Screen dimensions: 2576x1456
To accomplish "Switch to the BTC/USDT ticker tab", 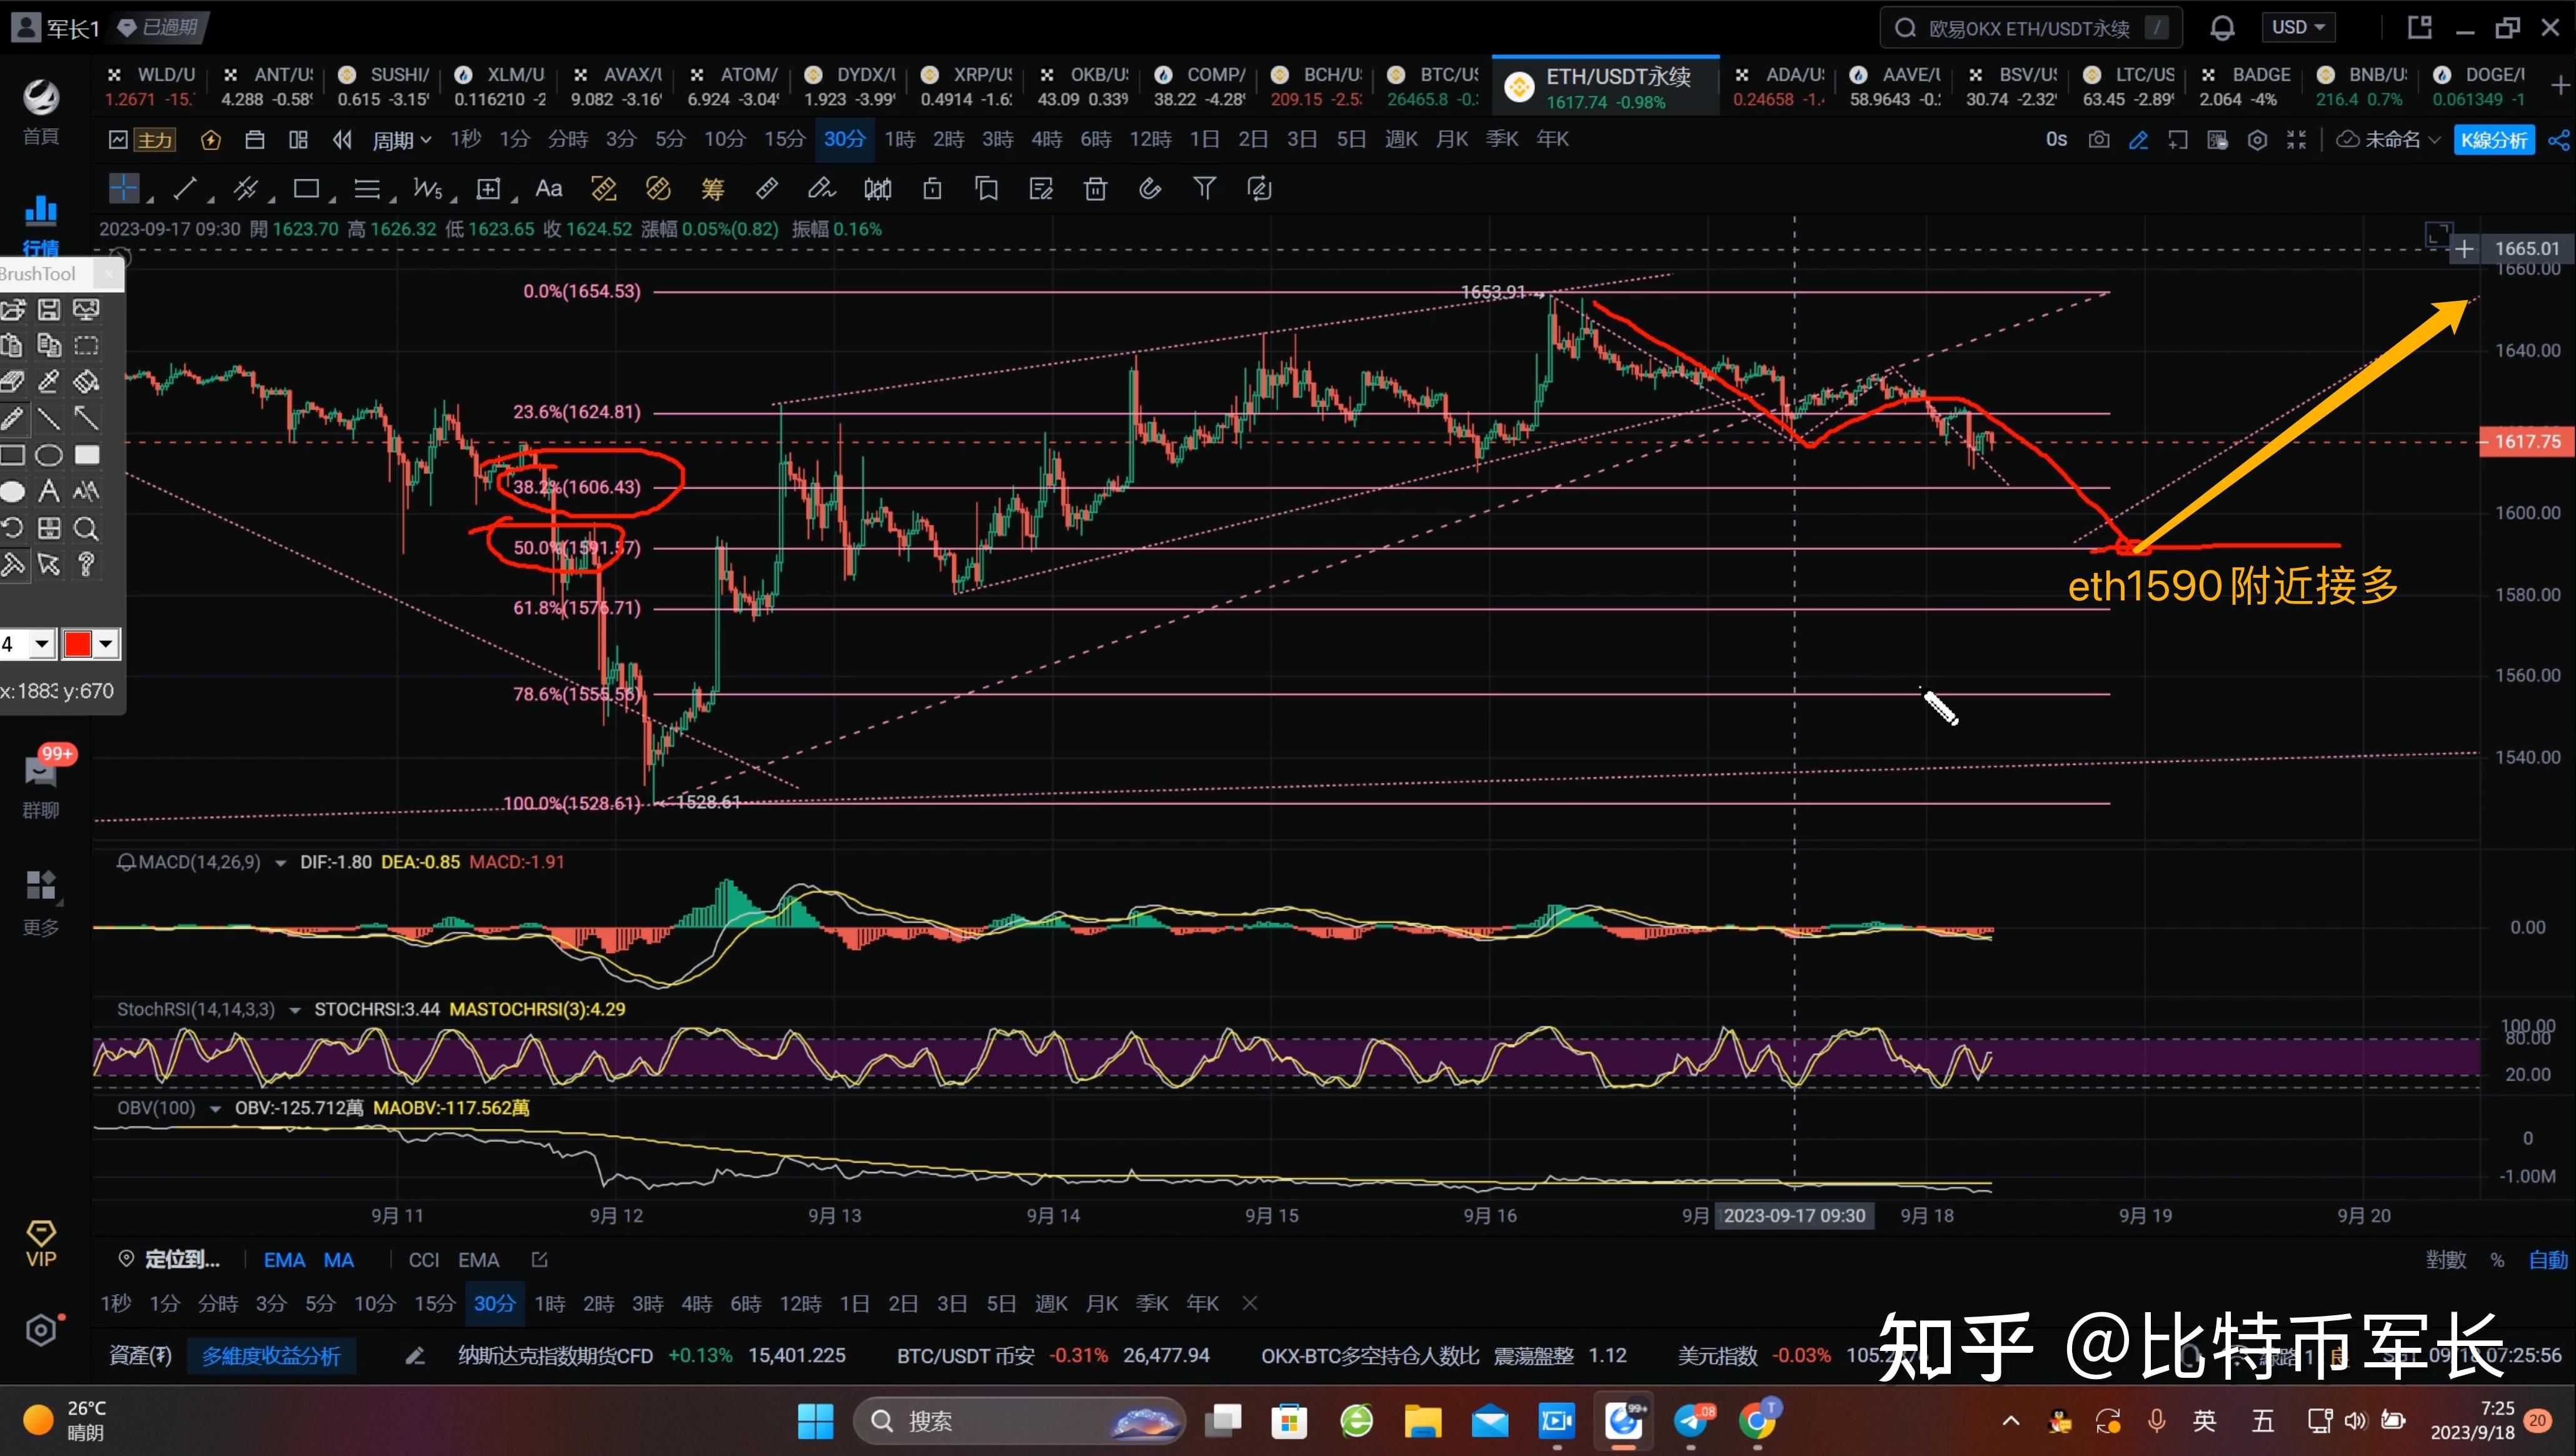I will point(1433,86).
